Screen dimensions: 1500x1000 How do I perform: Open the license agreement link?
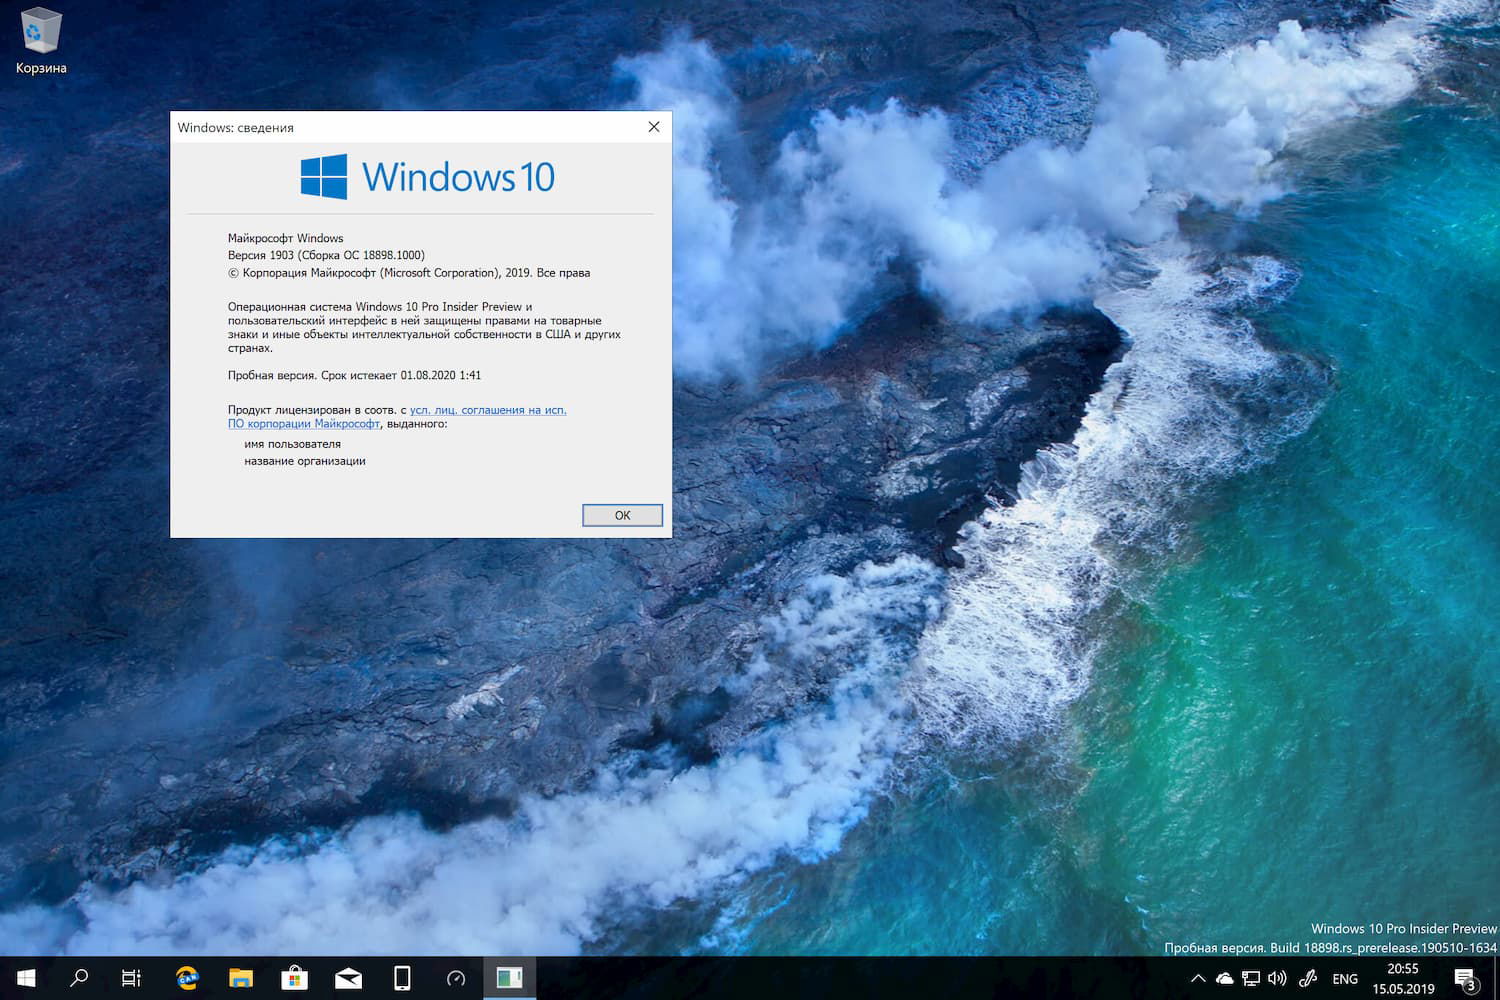click(488, 410)
